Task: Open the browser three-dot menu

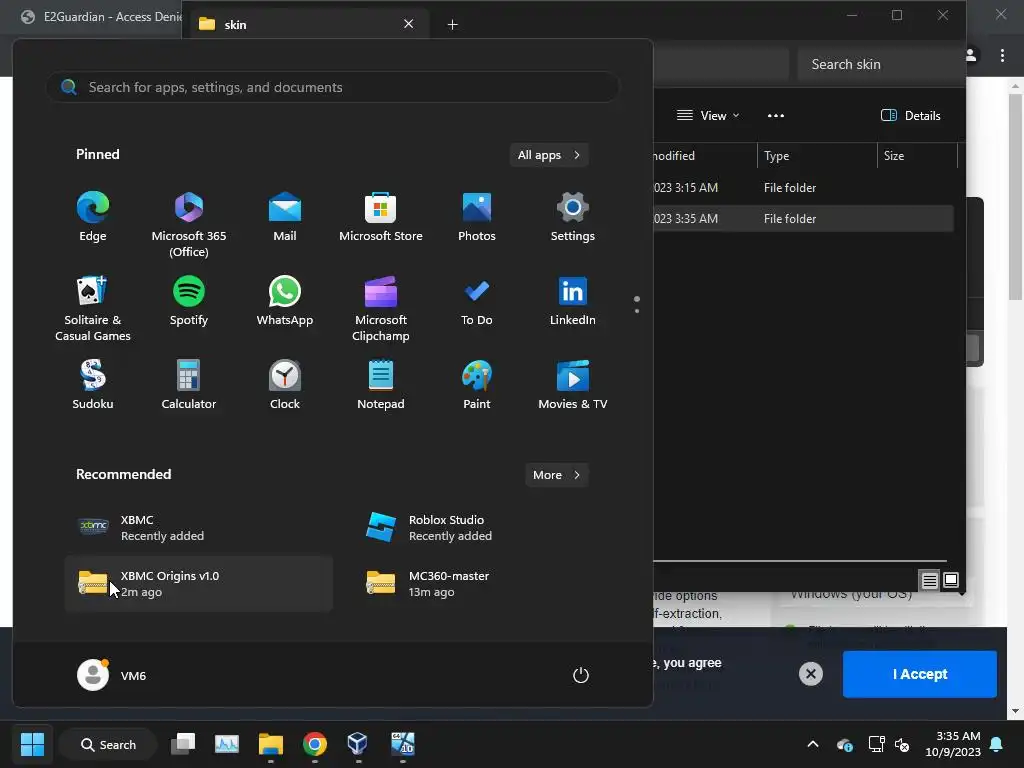Action: point(1002,56)
